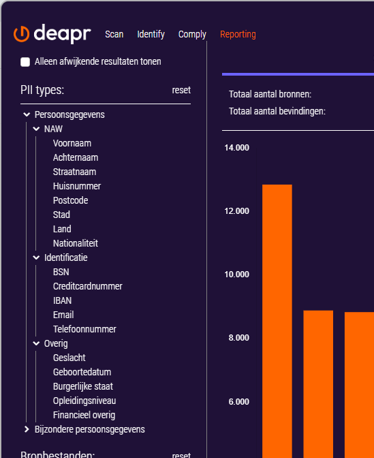
Task: Click 'Totaal aantal bevindingen:' label
Action: 277,111
